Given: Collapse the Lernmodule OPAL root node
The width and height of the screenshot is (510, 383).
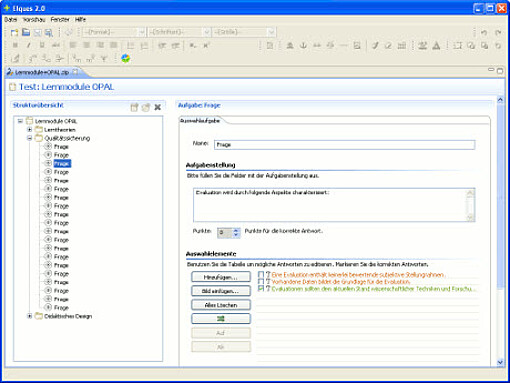Looking at the screenshot, I should tap(20, 121).
